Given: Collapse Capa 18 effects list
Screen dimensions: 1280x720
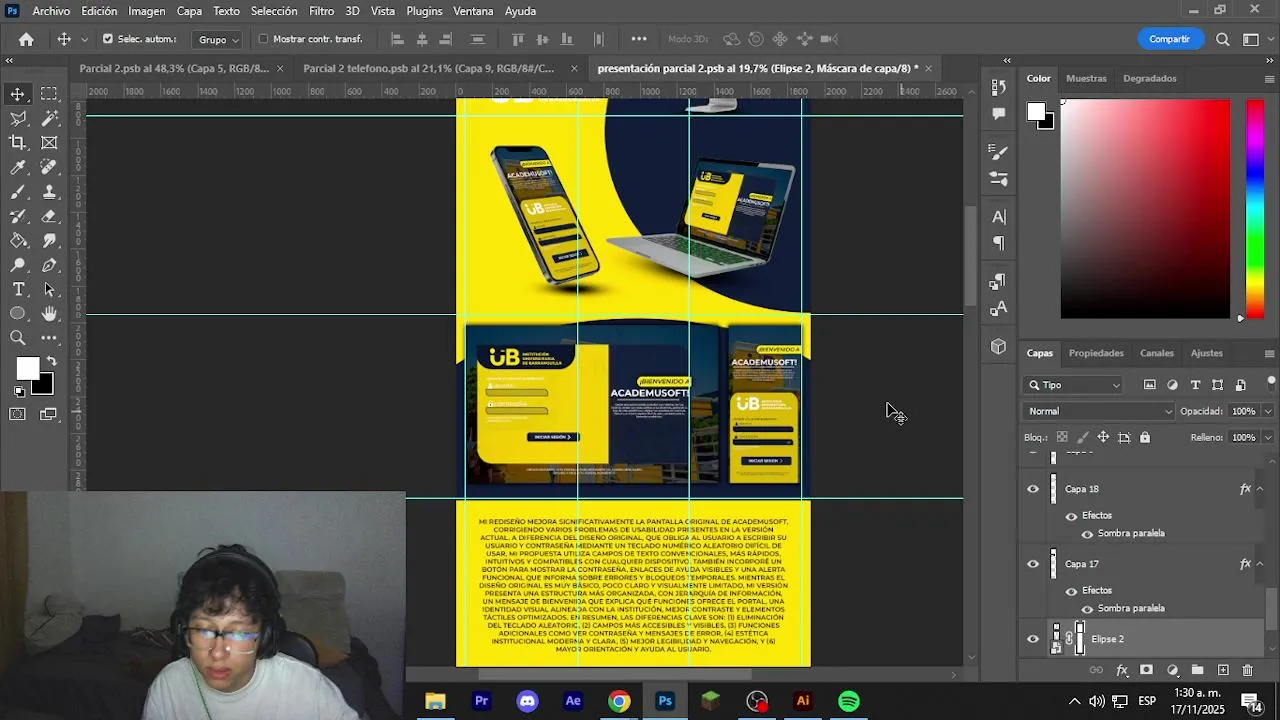Looking at the screenshot, I should (x=1260, y=489).
